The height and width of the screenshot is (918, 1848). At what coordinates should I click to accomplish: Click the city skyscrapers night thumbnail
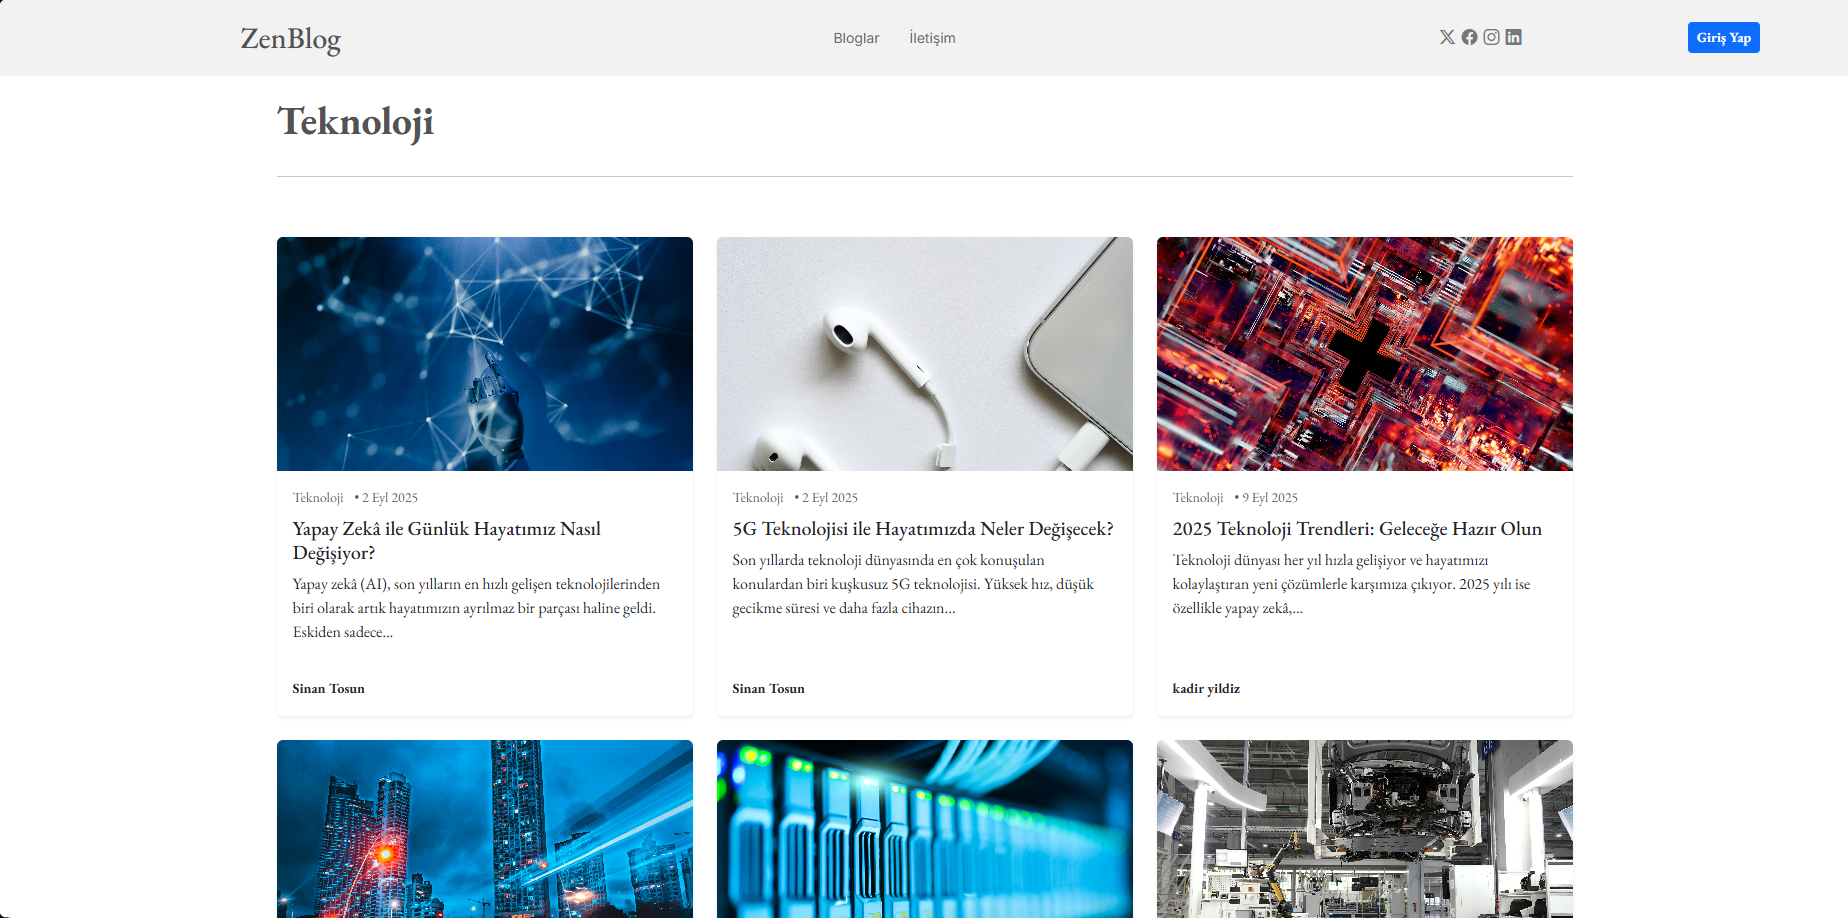pyautogui.click(x=484, y=828)
